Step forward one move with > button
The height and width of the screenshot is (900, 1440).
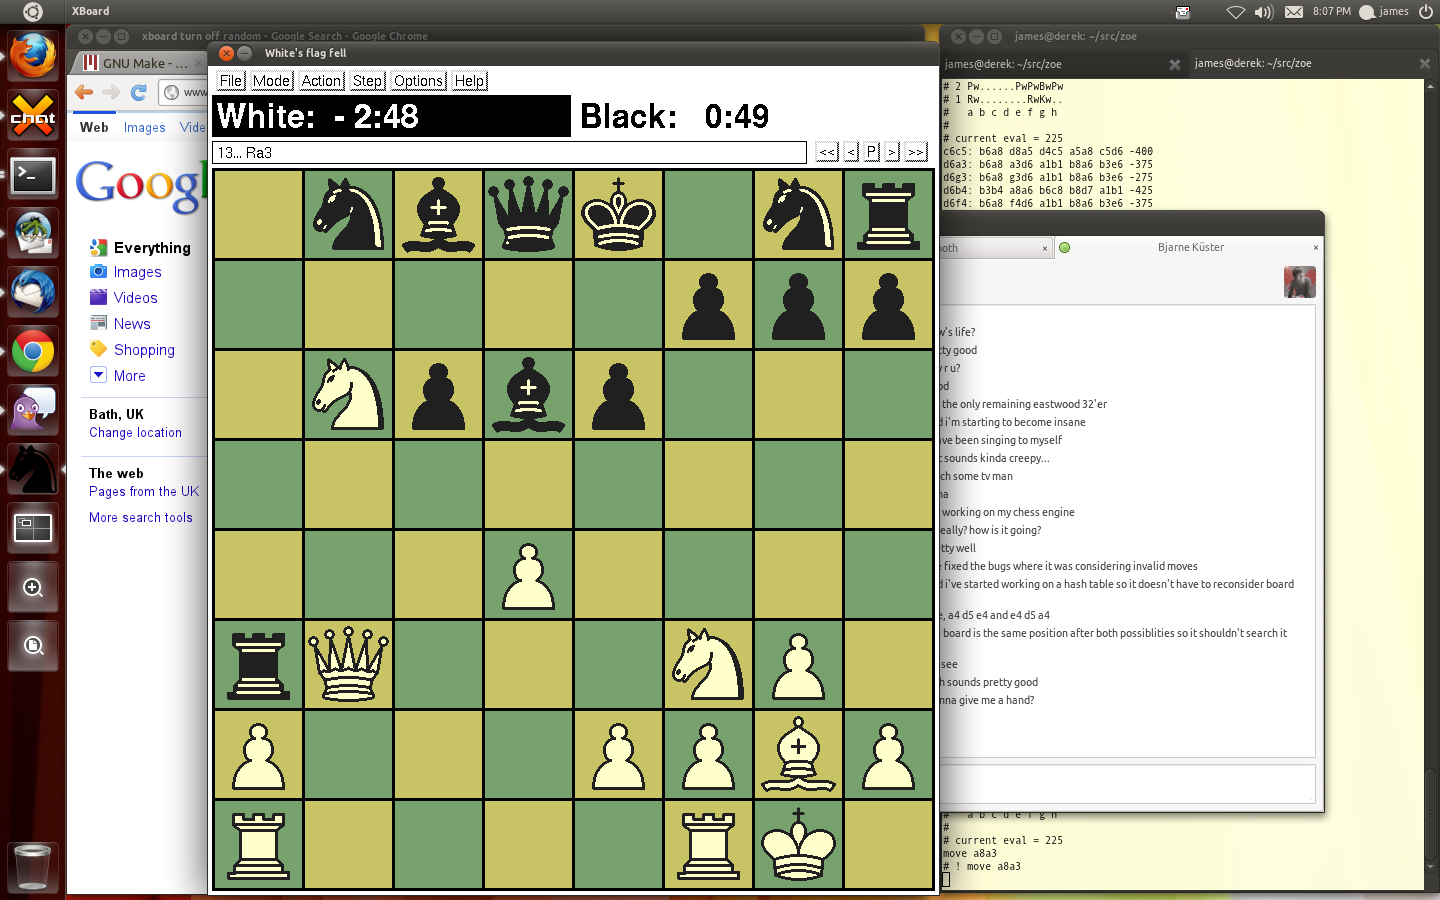click(892, 152)
